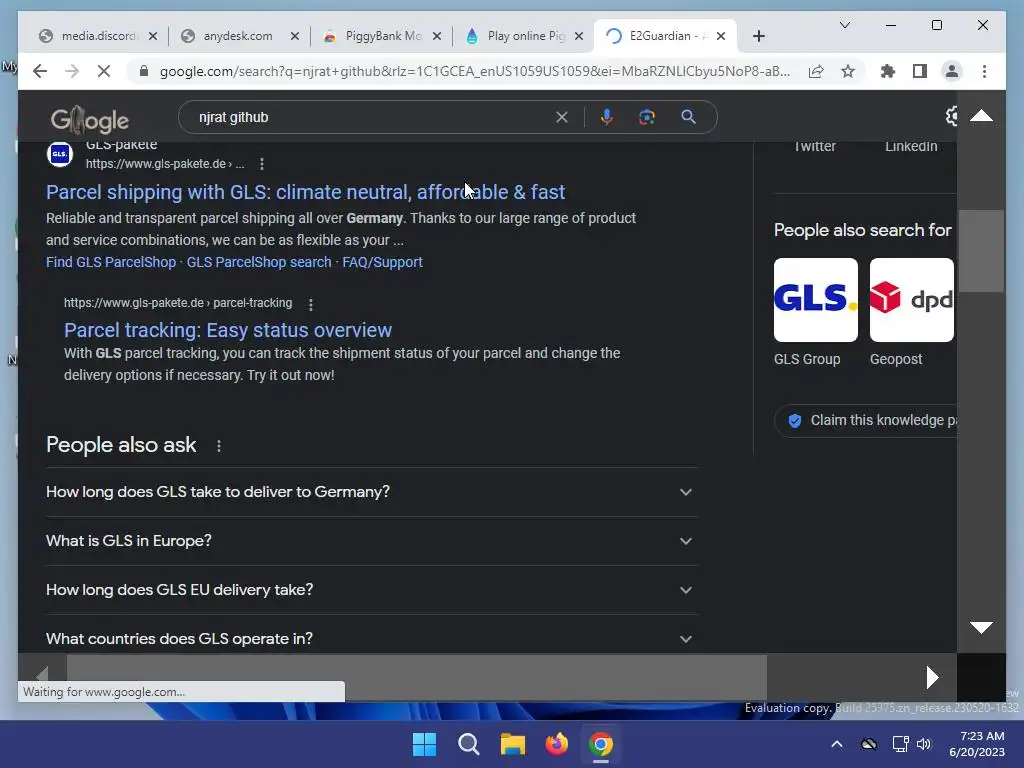Clear the search box text
This screenshot has width=1024, height=768.
(562, 118)
